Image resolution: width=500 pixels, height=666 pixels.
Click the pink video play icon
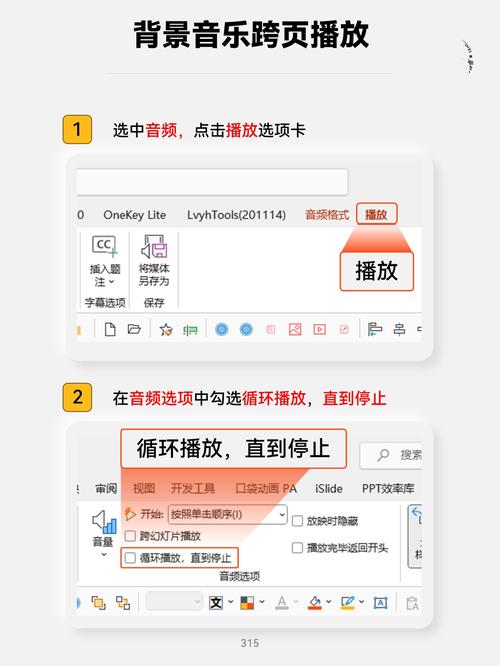tap(319, 329)
